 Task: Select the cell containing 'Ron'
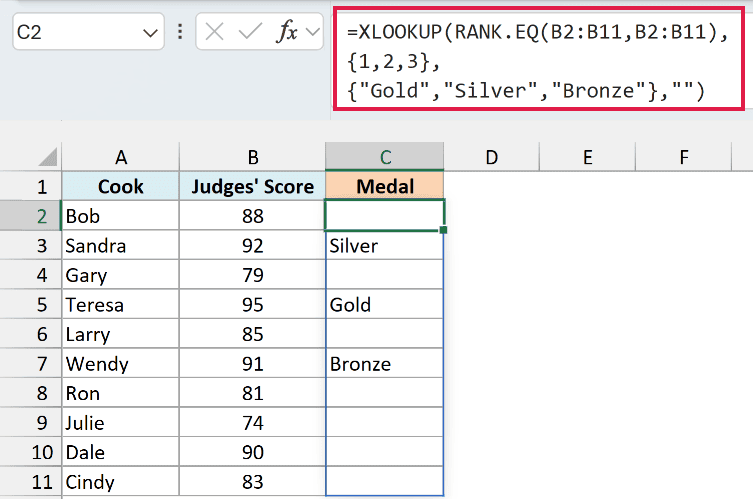click(x=121, y=393)
